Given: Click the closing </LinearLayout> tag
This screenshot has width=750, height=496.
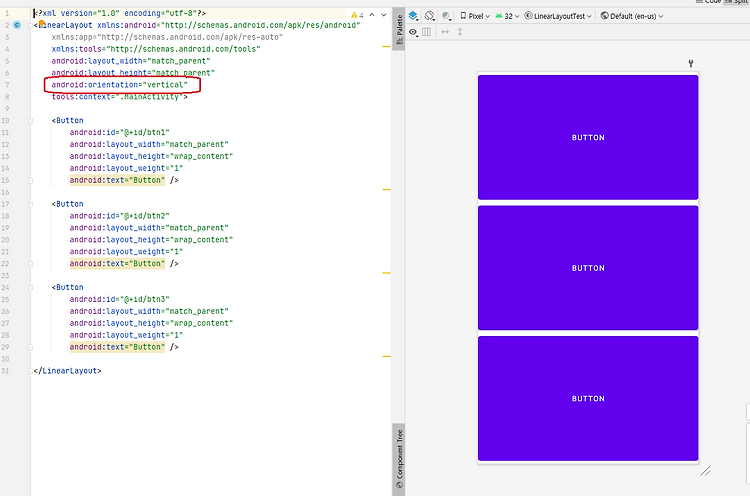Looking at the screenshot, I should [x=67, y=371].
